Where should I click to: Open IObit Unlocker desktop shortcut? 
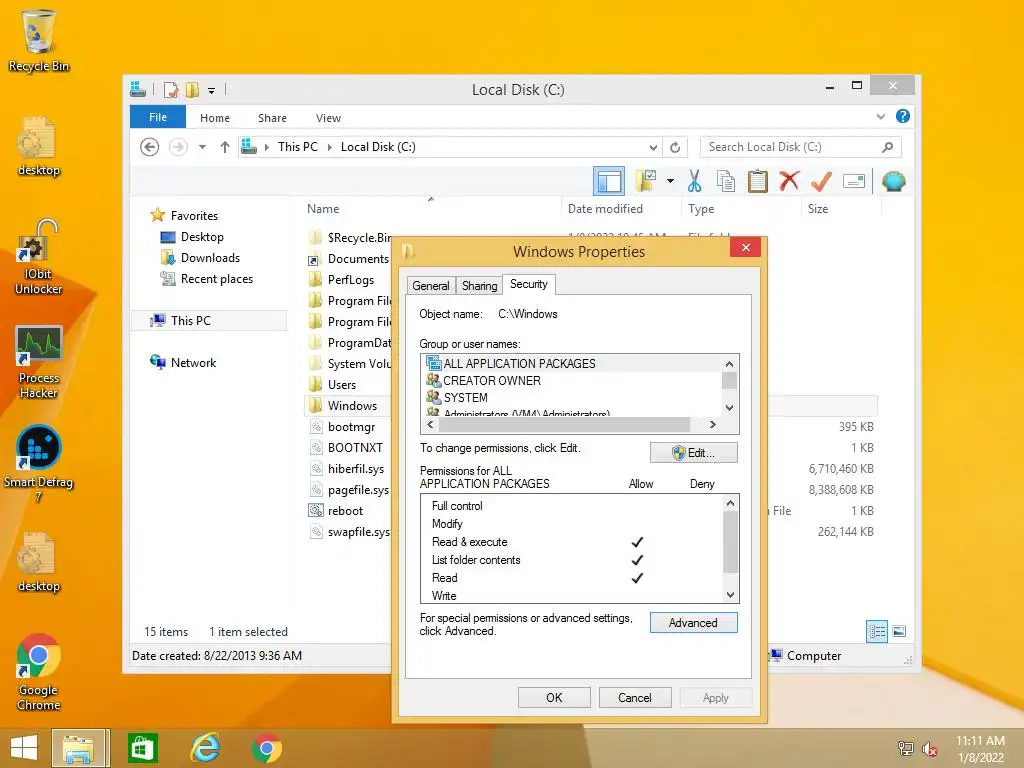tap(39, 257)
